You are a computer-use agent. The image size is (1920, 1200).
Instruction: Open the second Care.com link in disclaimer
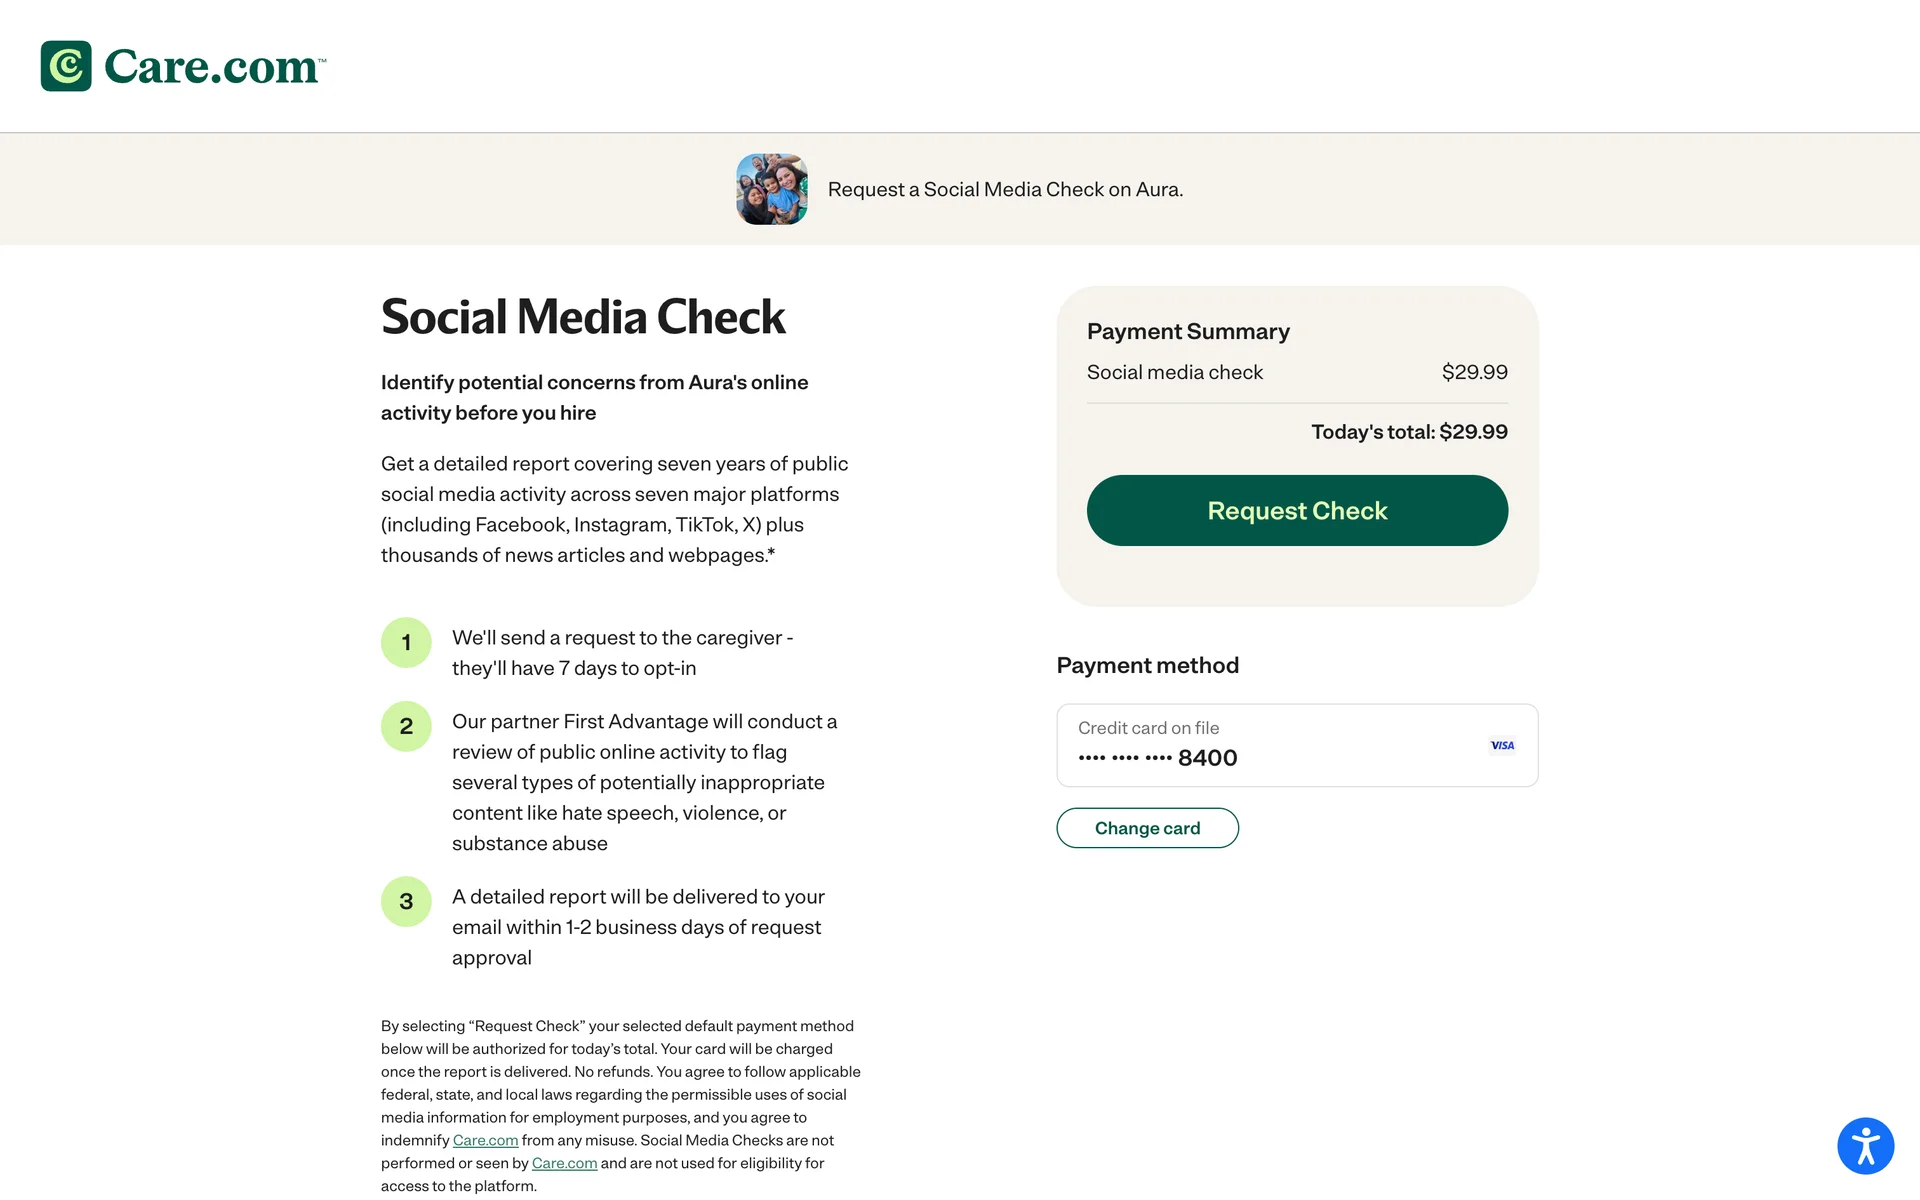click(x=564, y=1163)
